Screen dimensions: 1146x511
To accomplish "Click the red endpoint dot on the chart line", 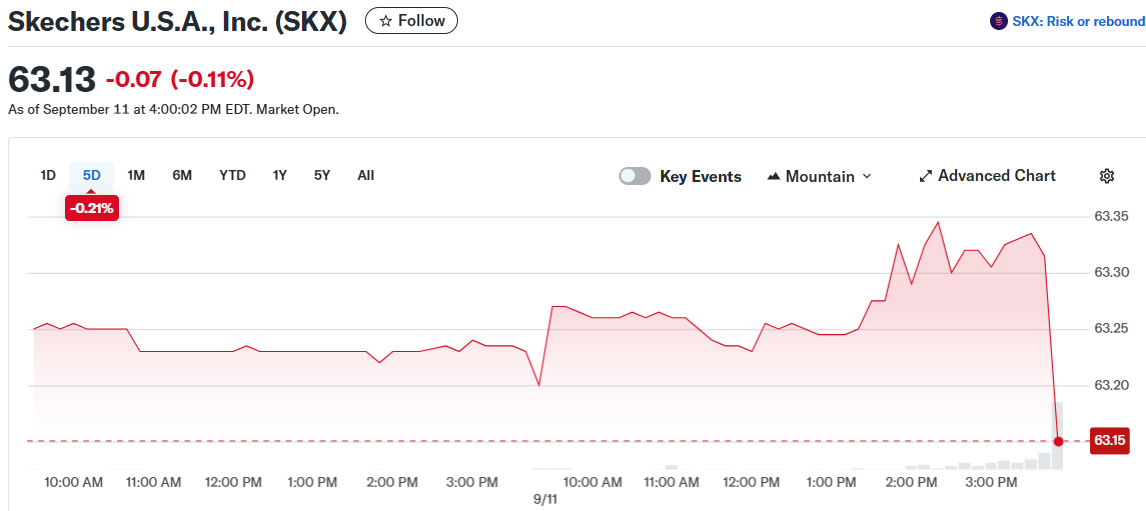I will point(1058,441).
